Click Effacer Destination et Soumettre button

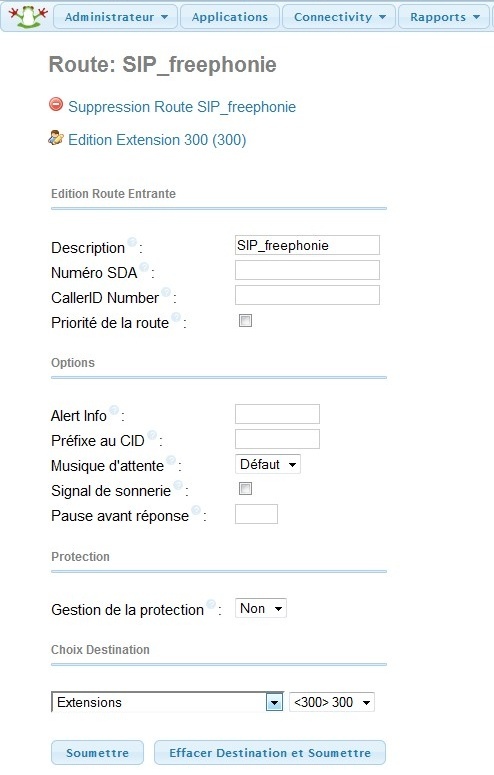click(x=270, y=753)
